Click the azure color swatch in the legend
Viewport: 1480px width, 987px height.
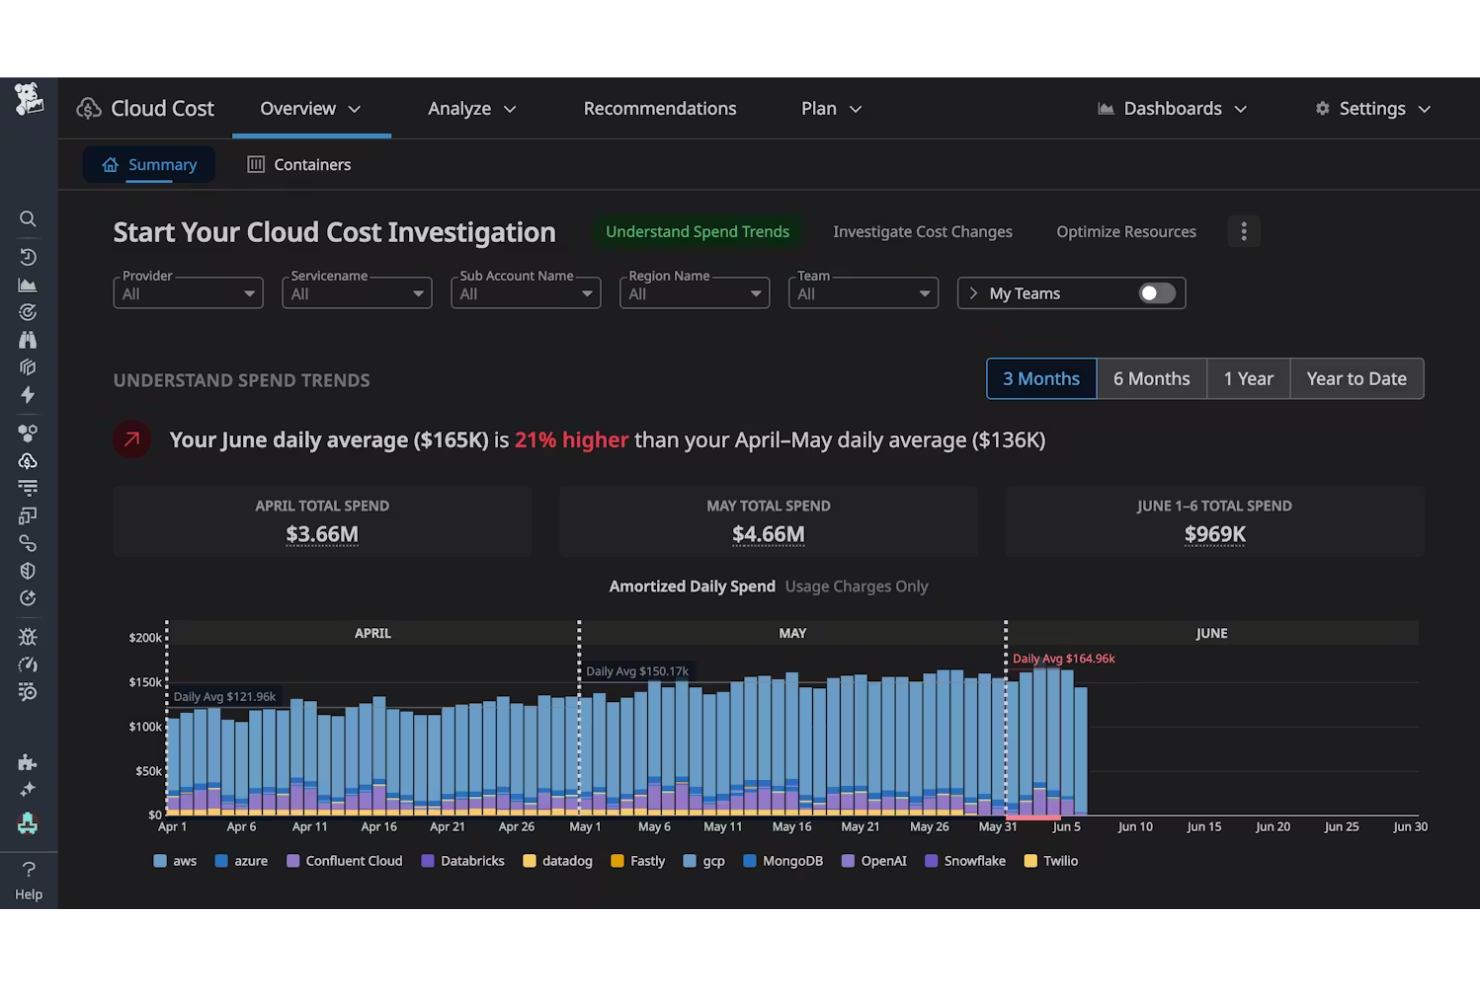(x=222, y=860)
